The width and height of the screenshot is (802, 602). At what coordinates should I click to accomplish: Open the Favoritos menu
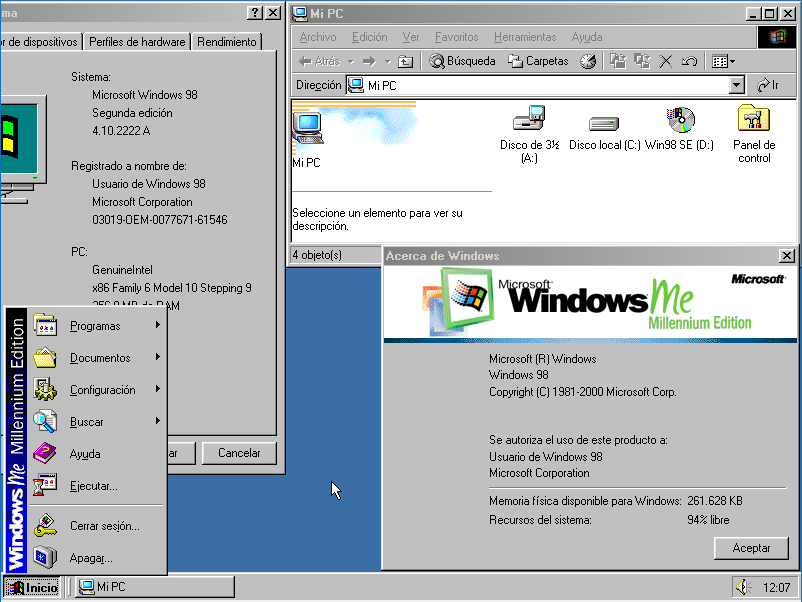pyautogui.click(x=456, y=37)
